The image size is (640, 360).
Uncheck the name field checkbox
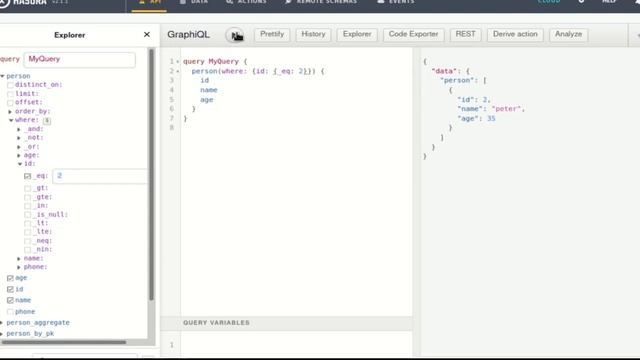point(10,300)
